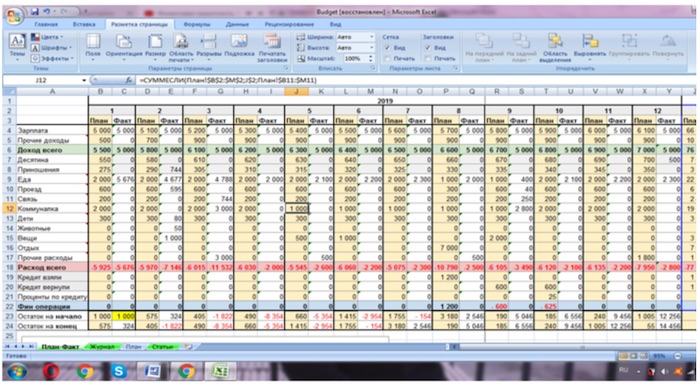Switch to Данные ribbon tab

[237, 24]
